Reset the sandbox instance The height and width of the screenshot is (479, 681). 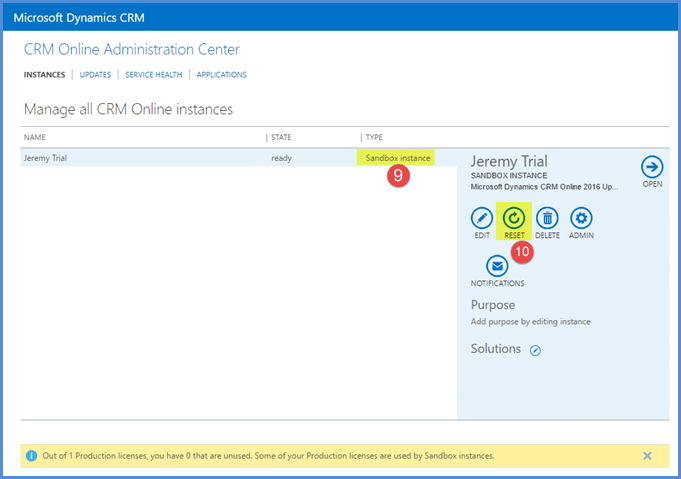[514, 217]
